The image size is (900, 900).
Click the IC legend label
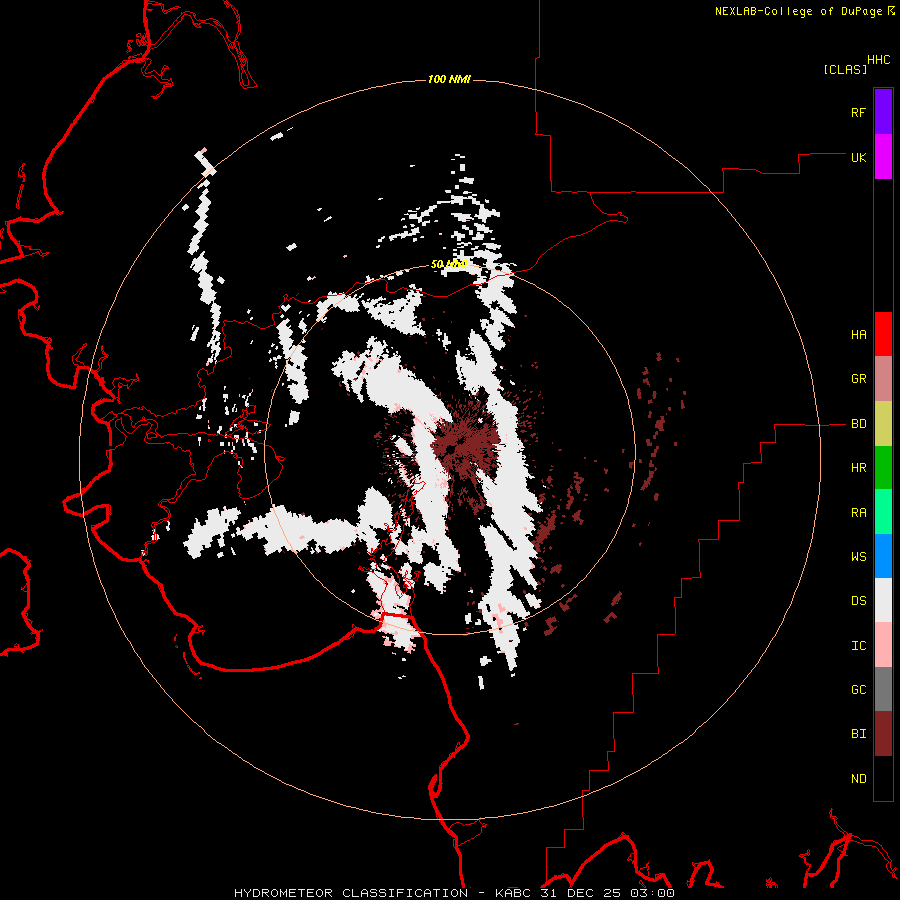pyautogui.click(x=858, y=645)
